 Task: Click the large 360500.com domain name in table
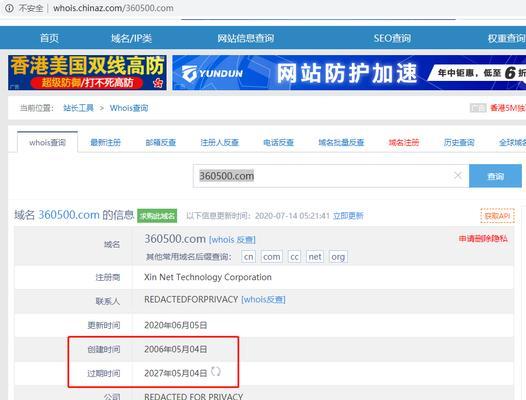click(x=175, y=239)
